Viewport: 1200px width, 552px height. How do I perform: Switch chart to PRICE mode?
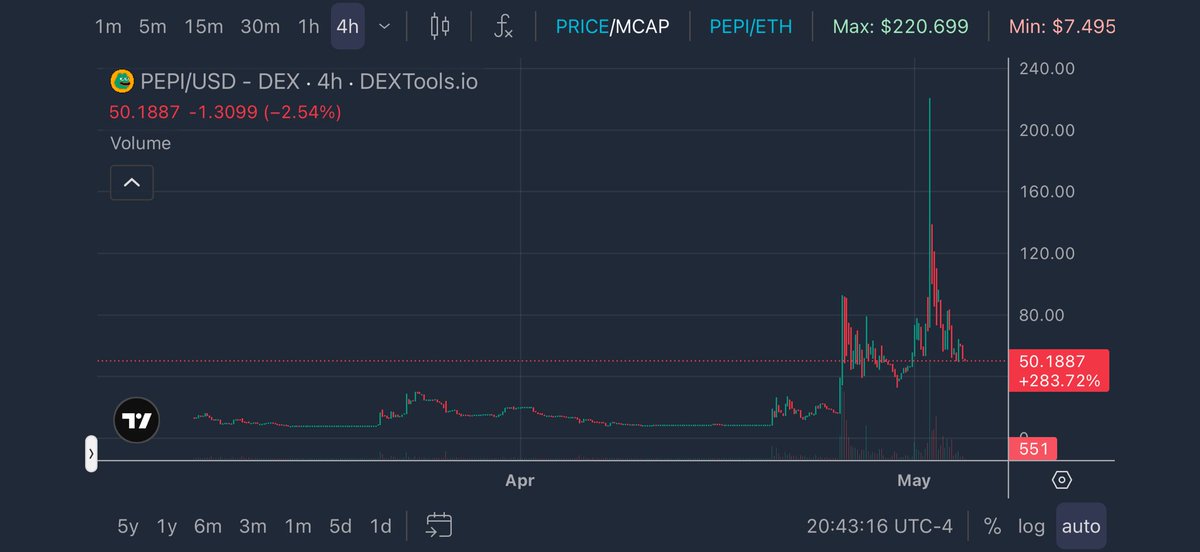(582, 26)
